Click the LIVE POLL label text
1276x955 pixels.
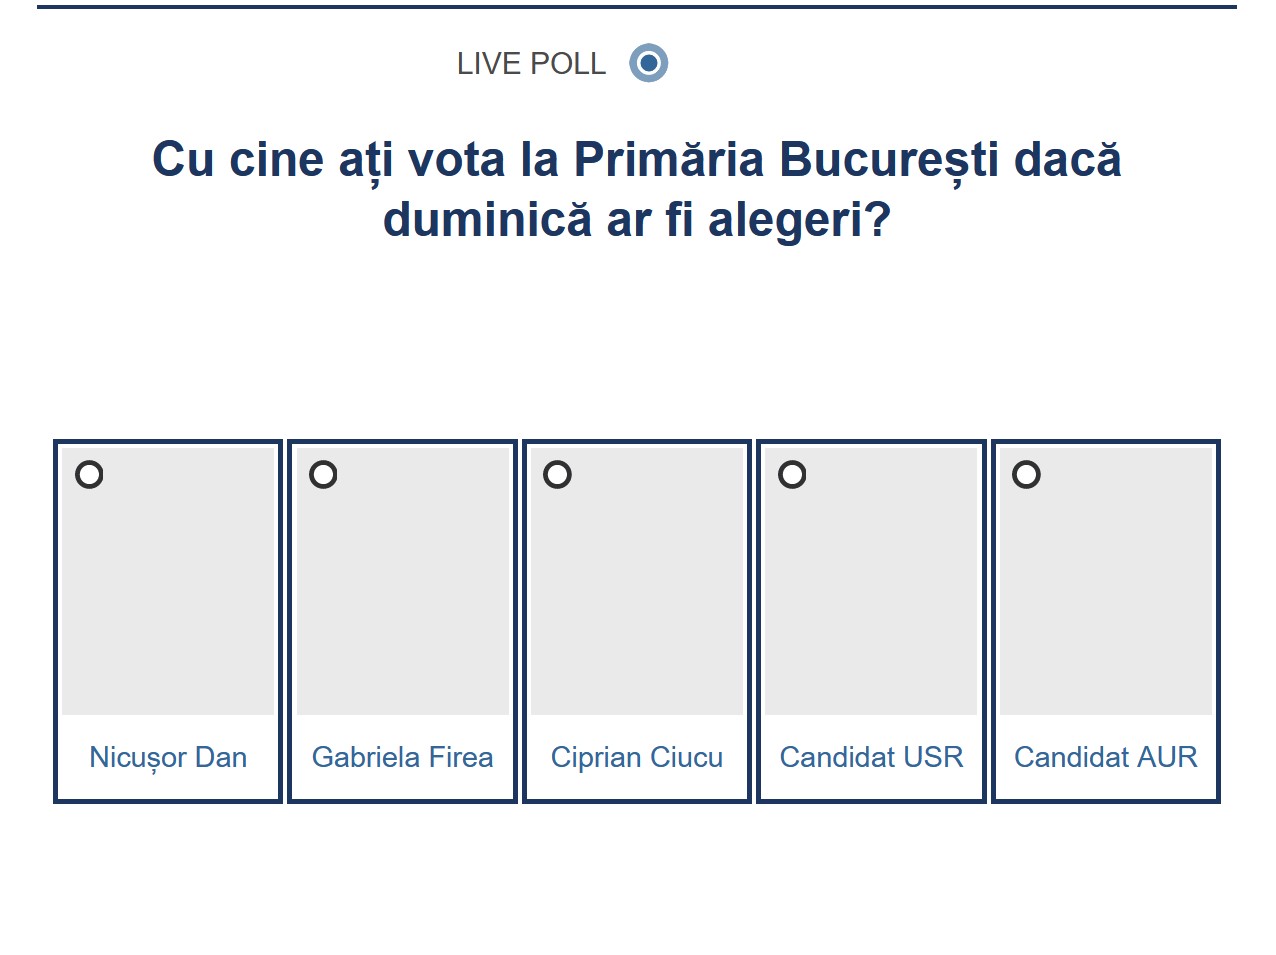coord(531,64)
